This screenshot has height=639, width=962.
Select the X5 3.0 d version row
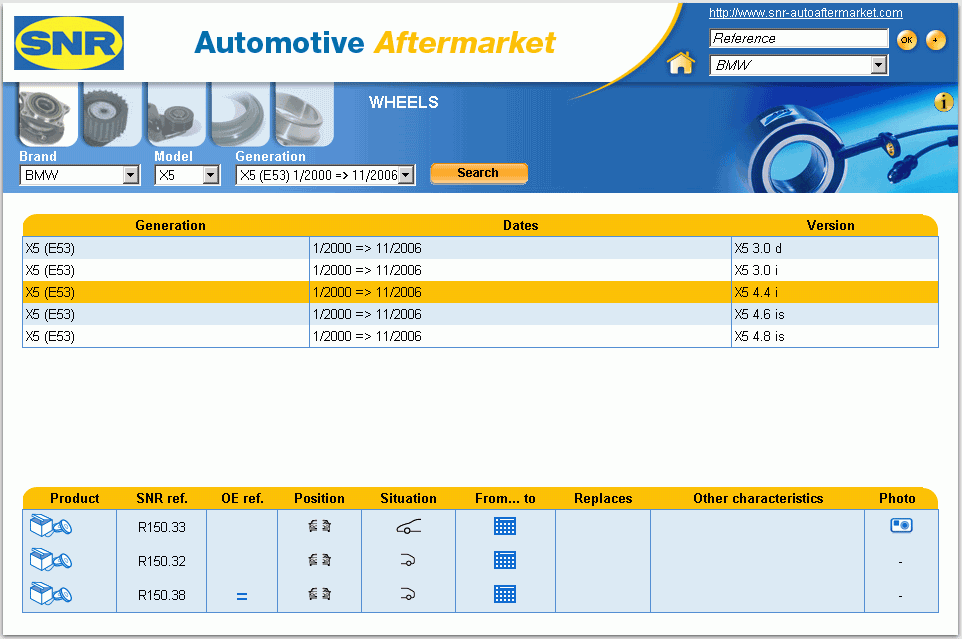pos(480,248)
